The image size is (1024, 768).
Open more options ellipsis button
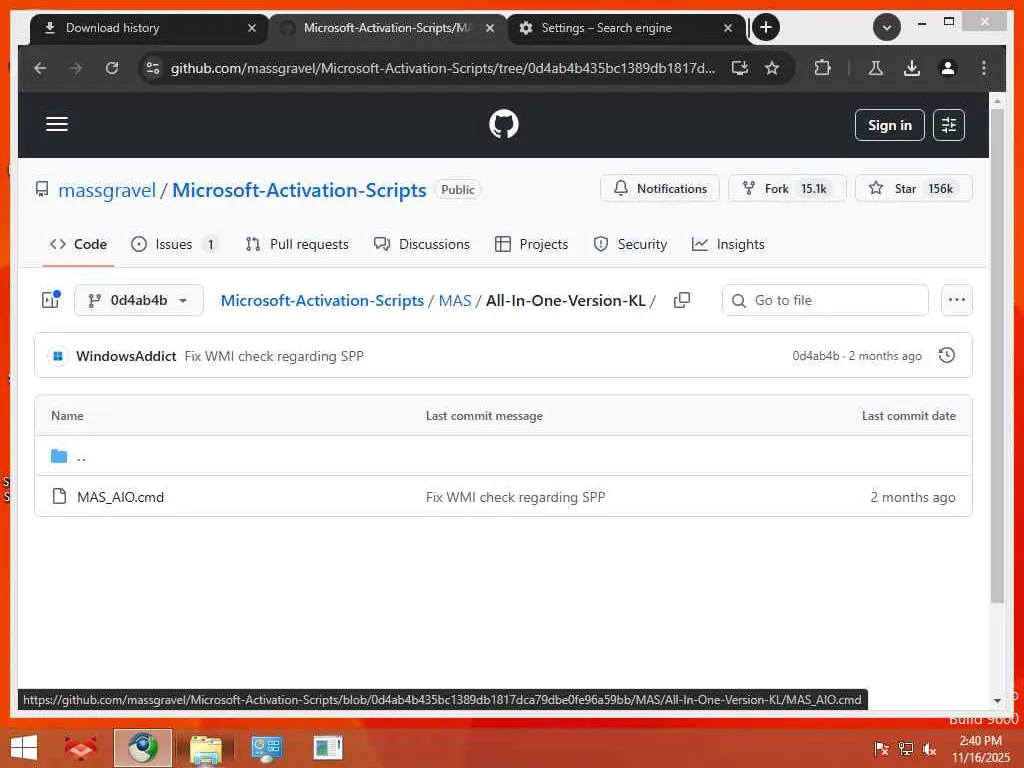[x=956, y=300]
